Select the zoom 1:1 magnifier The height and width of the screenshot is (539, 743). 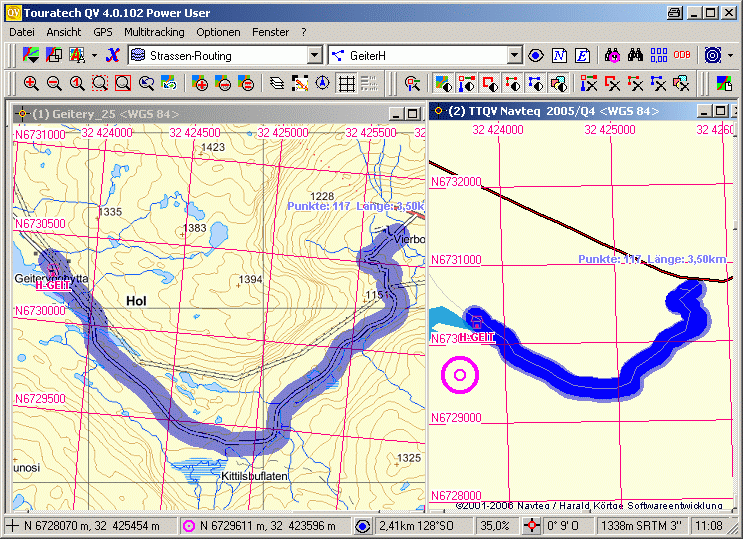[77, 84]
